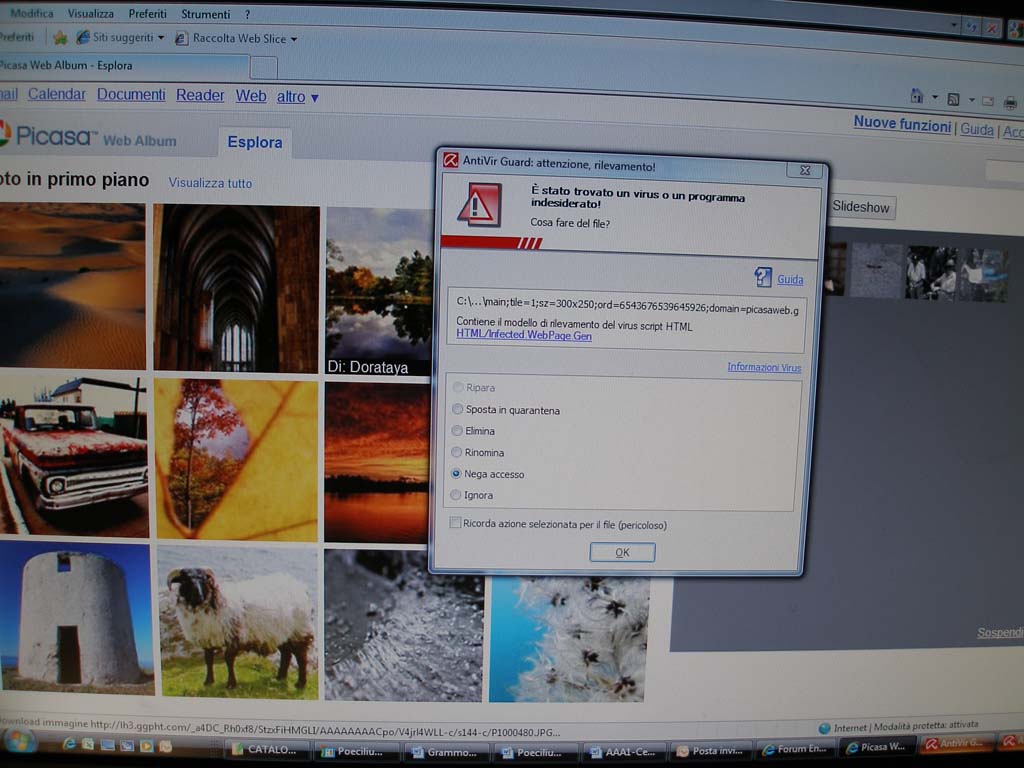1024x768 pixels.
Task: Open the Strumenti menu
Action: click(205, 14)
